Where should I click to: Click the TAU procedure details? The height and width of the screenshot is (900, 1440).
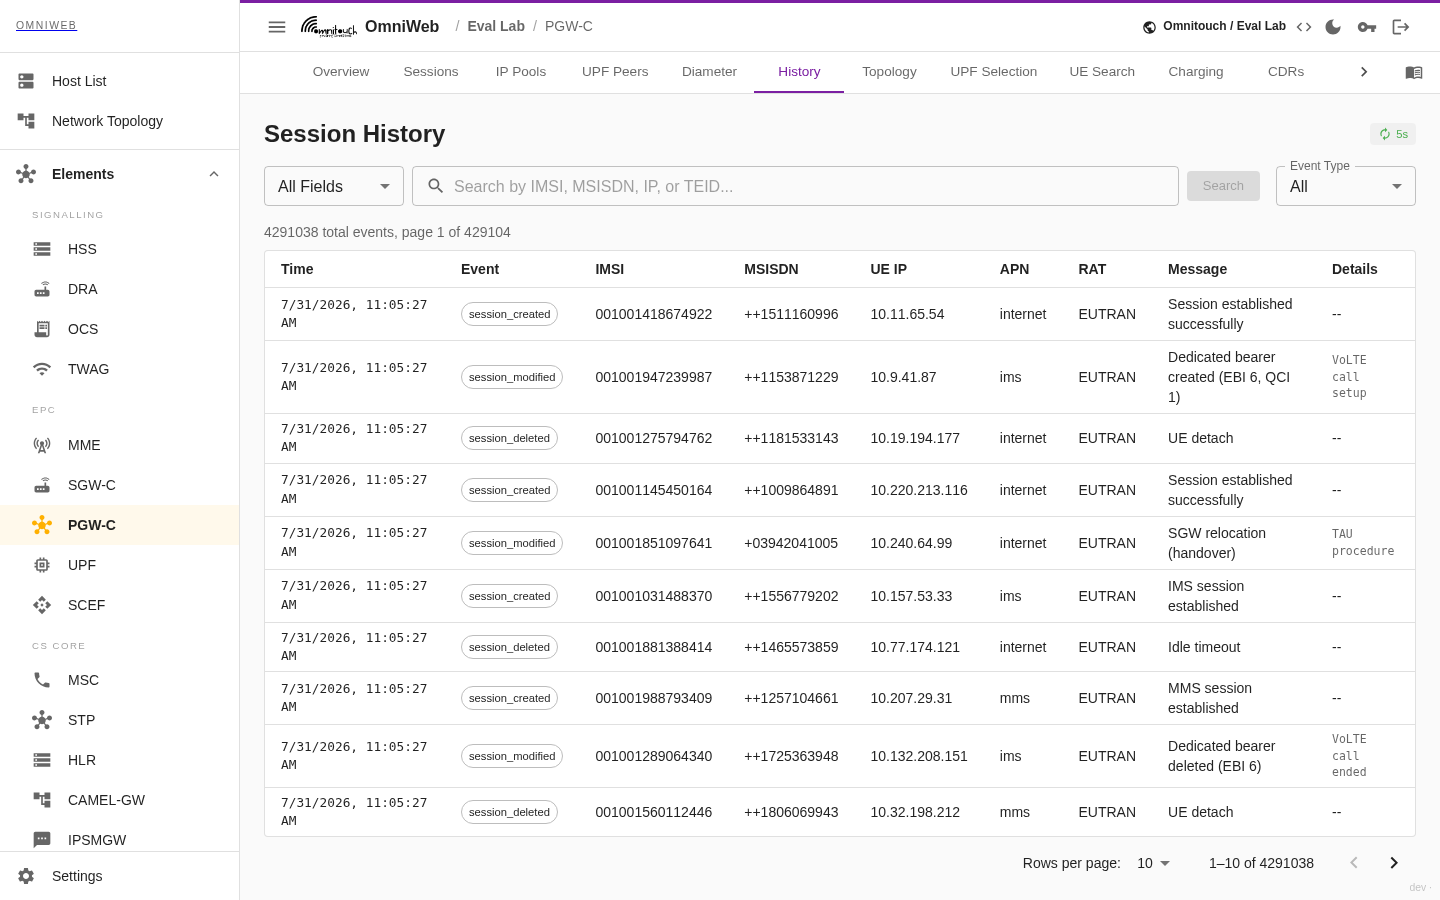(1363, 543)
